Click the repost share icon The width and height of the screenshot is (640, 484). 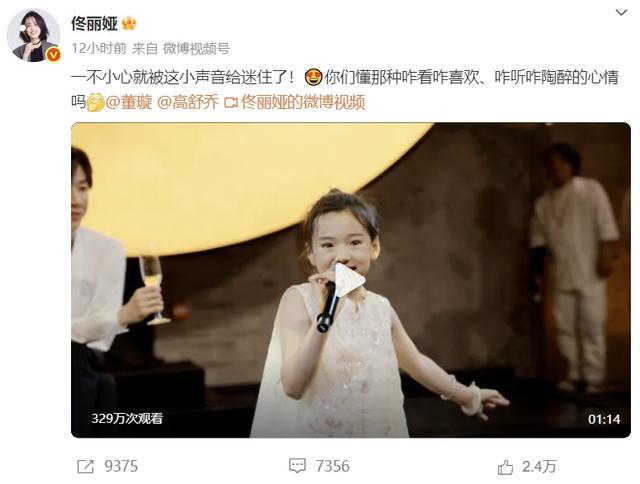tap(85, 466)
